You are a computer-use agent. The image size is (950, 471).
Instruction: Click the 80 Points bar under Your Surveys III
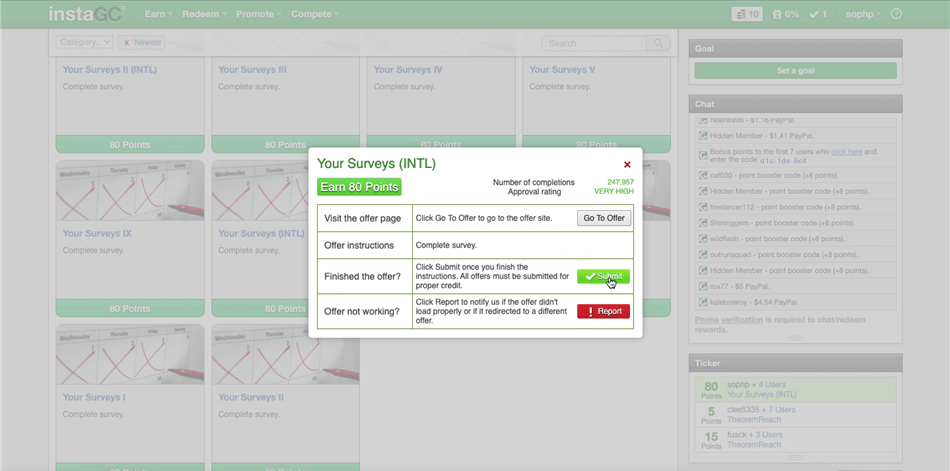(285, 145)
